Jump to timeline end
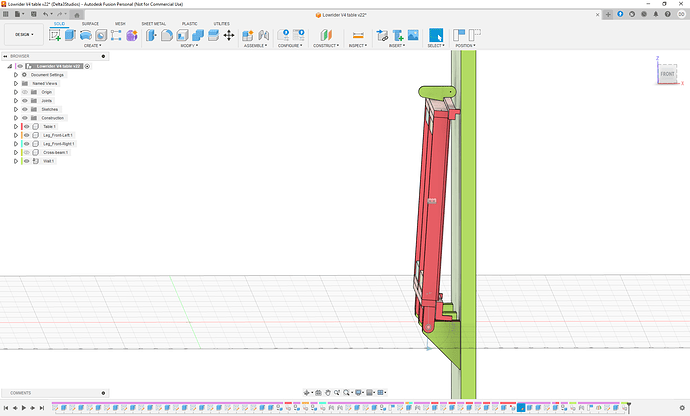 [x=42, y=408]
